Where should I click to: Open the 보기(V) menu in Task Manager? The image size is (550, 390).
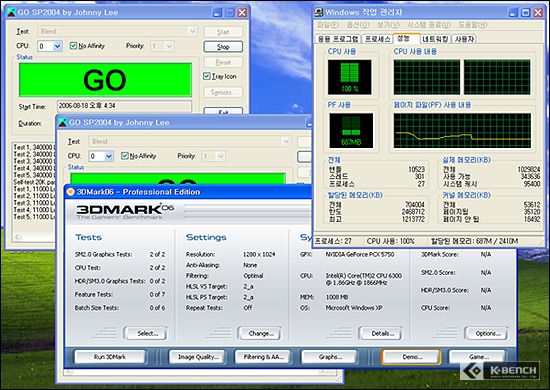pos(388,25)
